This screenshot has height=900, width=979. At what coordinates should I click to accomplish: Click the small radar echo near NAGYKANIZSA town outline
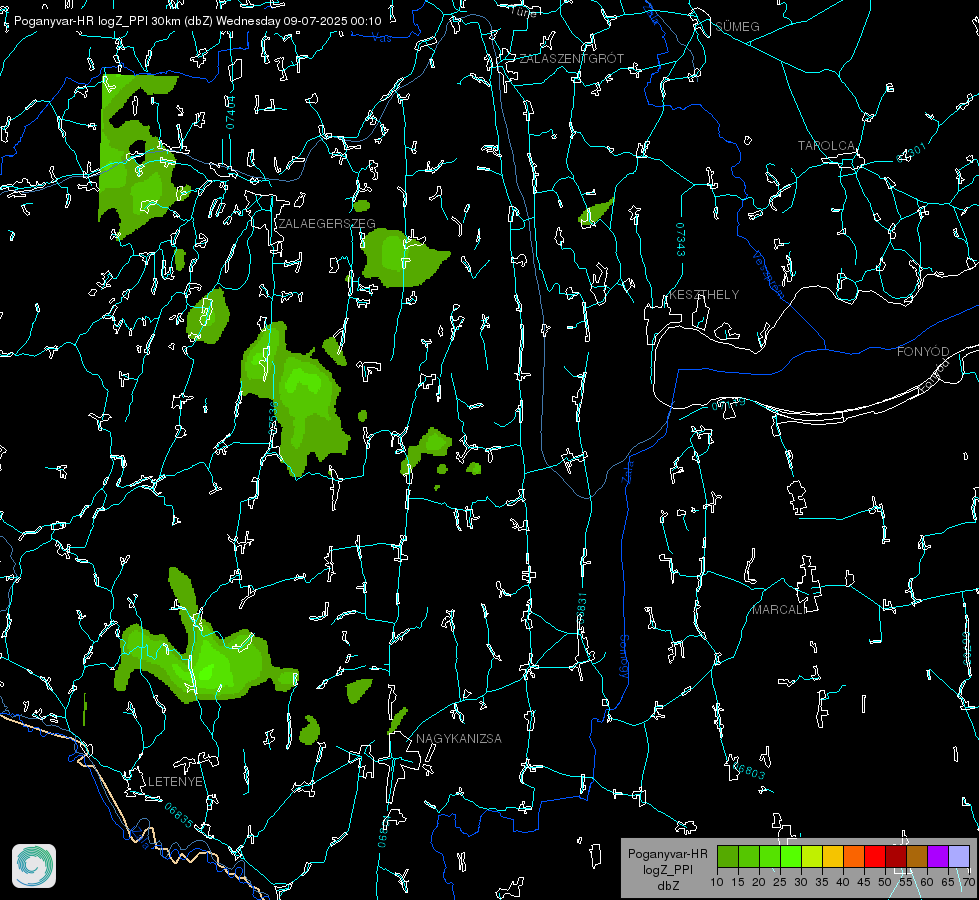(397, 720)
